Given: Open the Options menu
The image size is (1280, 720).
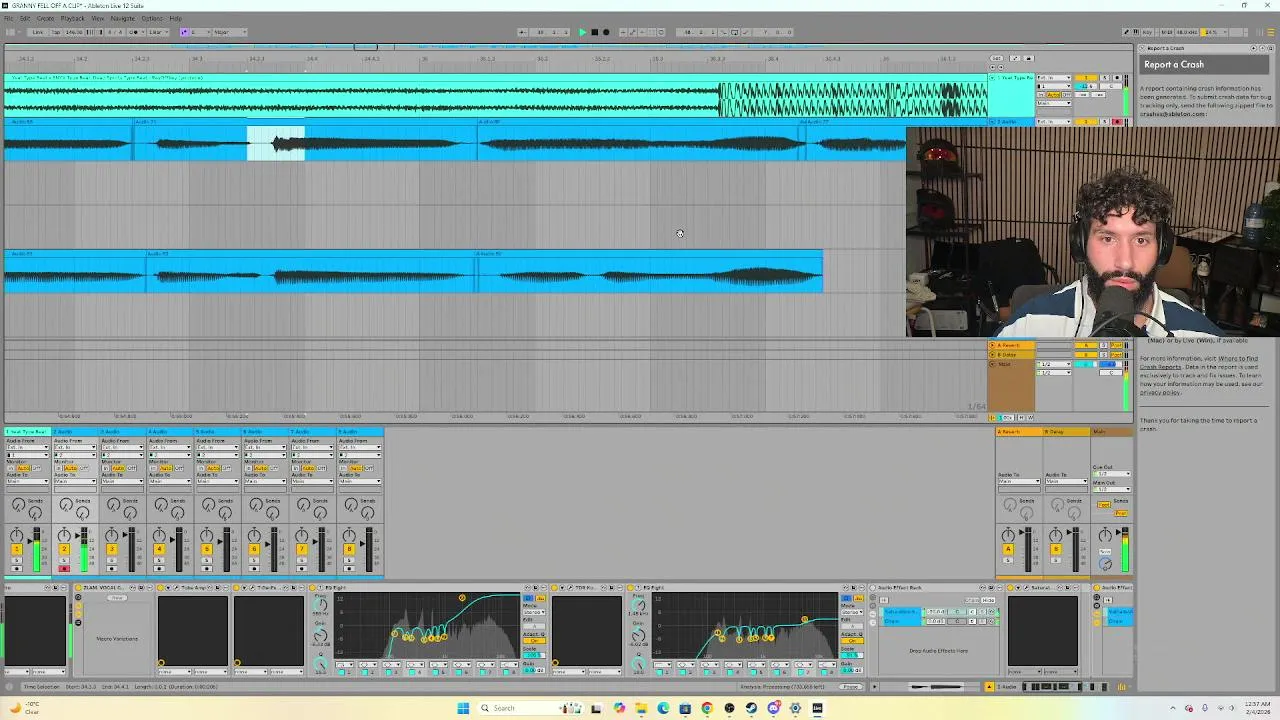Looking at the screenshot, I should click(x=152, y=18).
